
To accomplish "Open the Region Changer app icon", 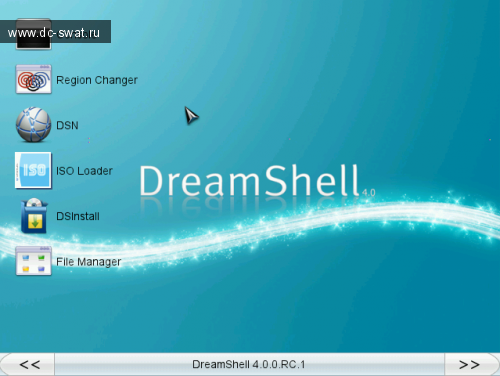I will (x=33, y=79).
